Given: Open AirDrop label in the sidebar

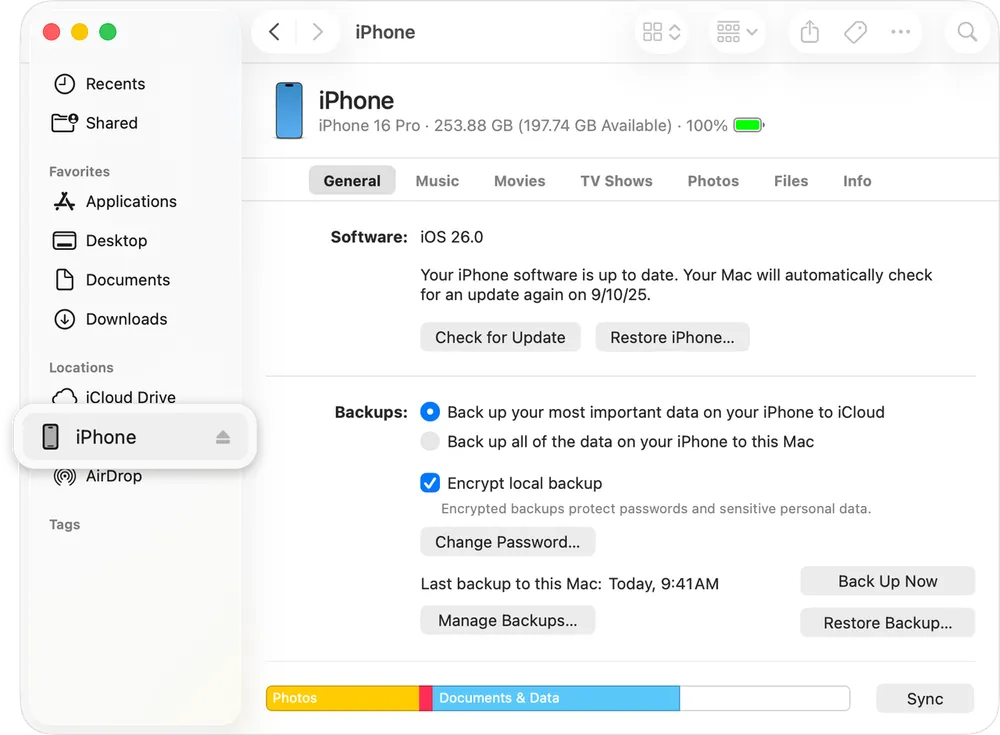Looking at the screenshot, I should [114, 476].
